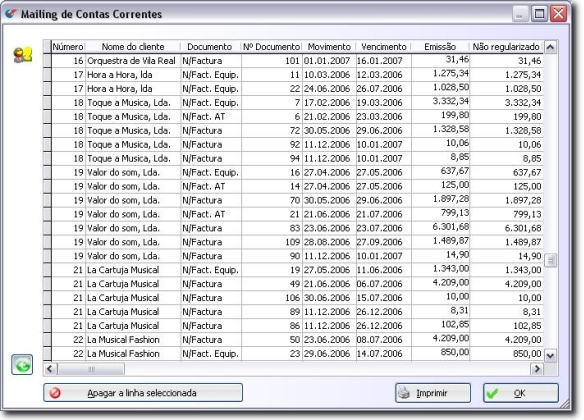The height and width of the screenshot is (420, 584).
Task: Click the Imprimir button
Action: coord(433,393)
